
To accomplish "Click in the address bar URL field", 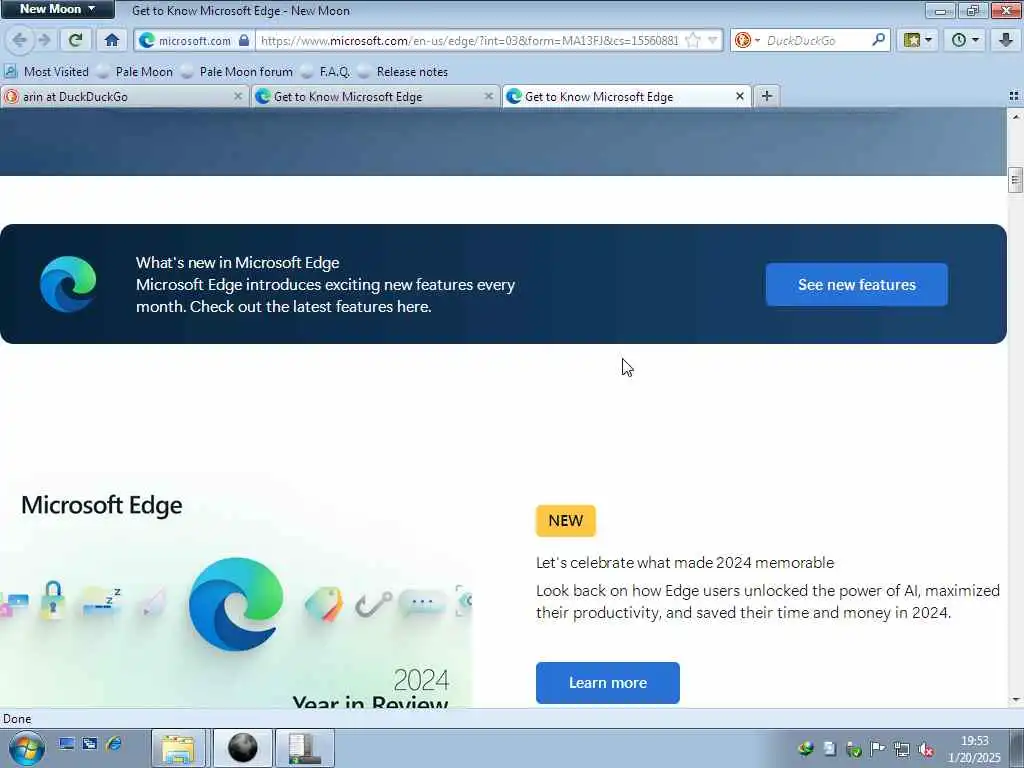I will [470, 40].
